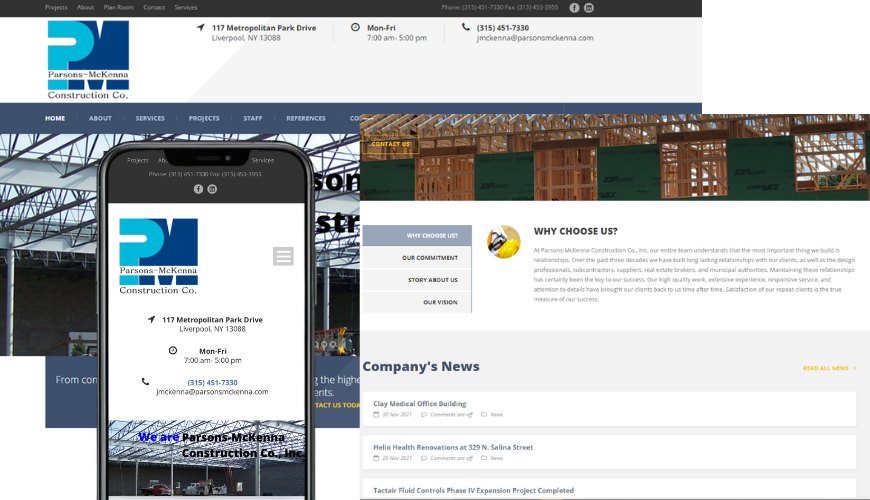
Task: Open the Clay Medical Office Building article
Action: point(419,404)
